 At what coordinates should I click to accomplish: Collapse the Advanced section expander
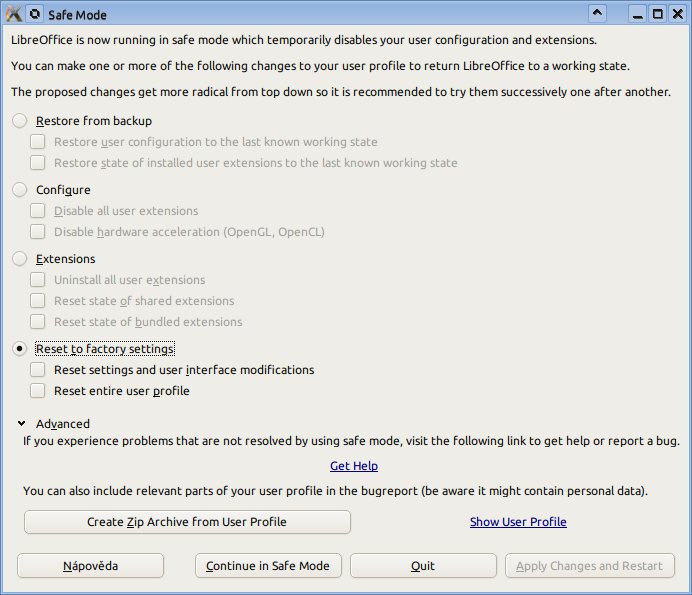point(21,424)
